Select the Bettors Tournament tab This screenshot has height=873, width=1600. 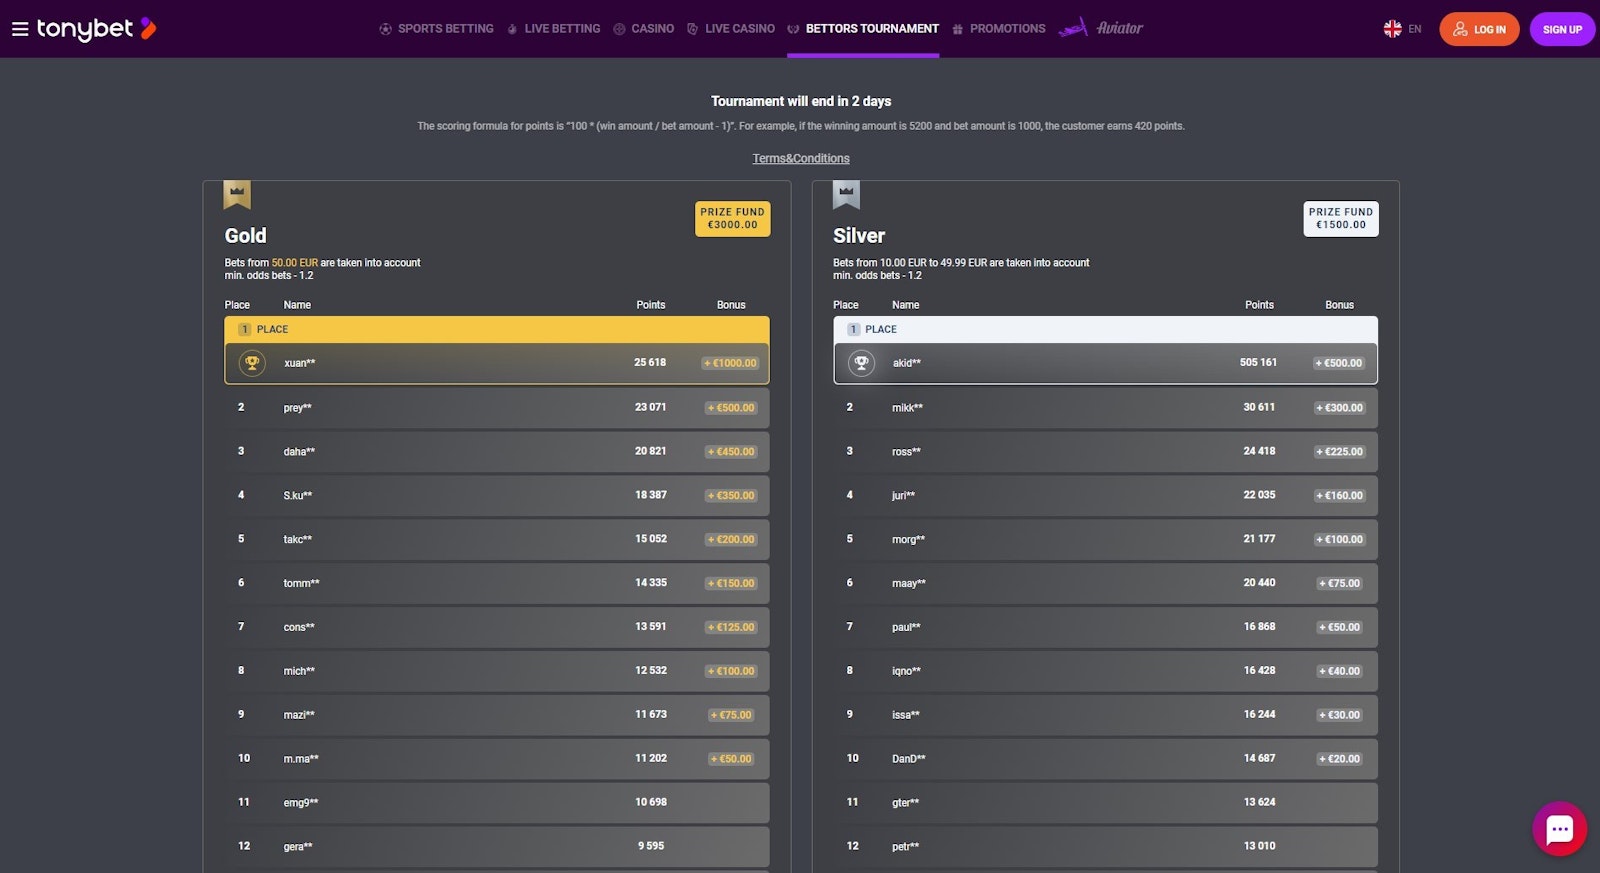(x=863, y=29)
